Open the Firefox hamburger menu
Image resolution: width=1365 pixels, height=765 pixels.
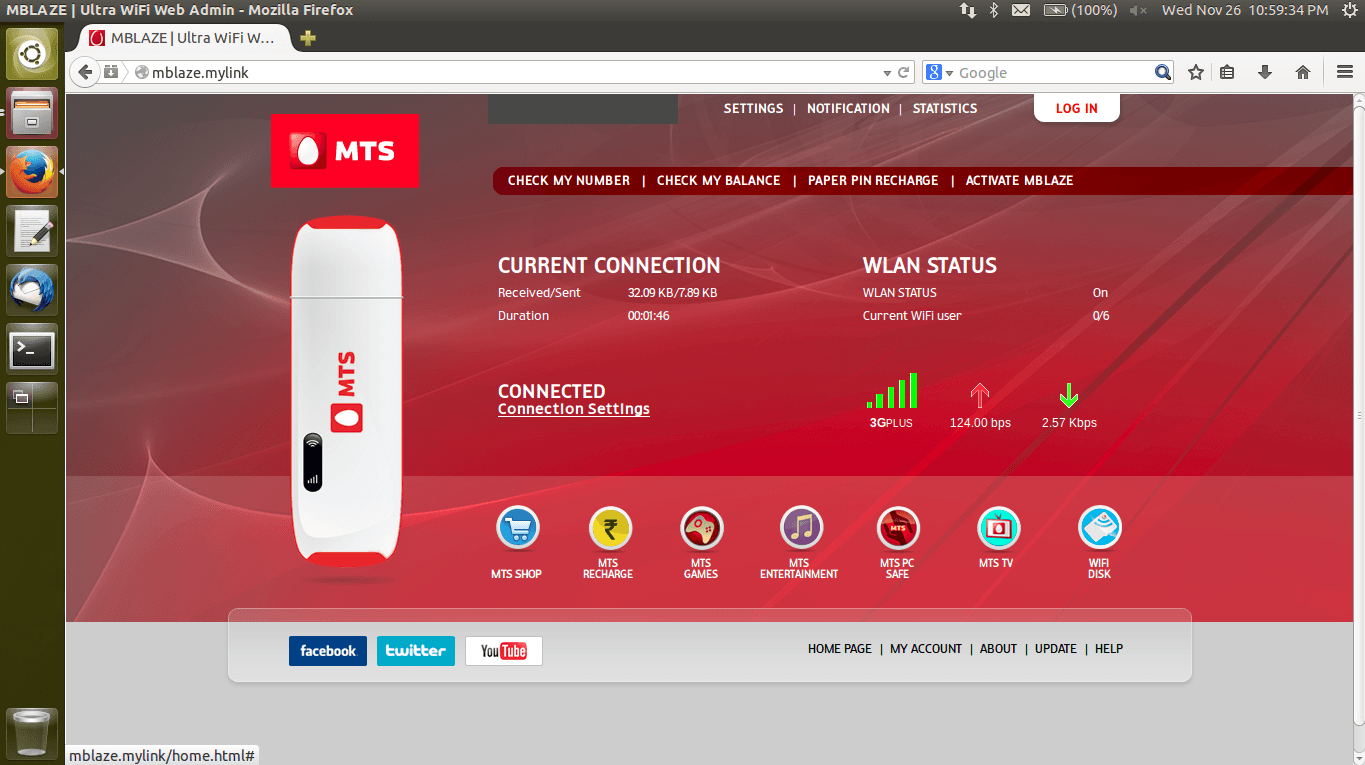click(1345, 72)
